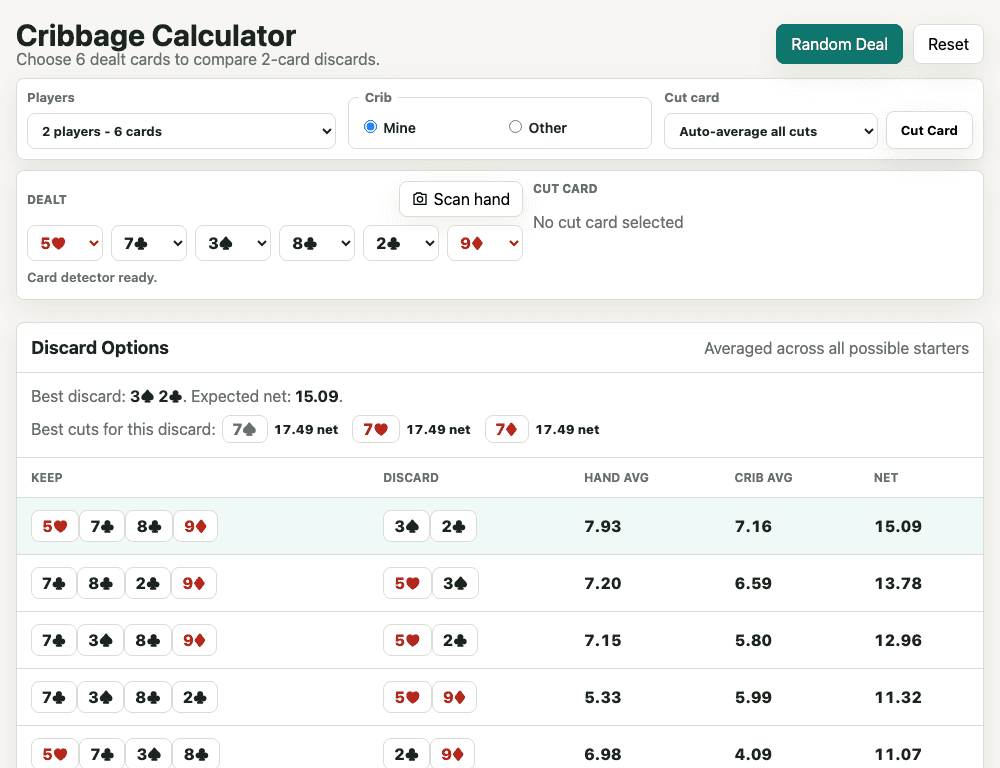The width and height of the screenshot is (1000, 768).
Task: Click discarded 3 of spades in the 13.78 row
Action: (x=455, y=583)
